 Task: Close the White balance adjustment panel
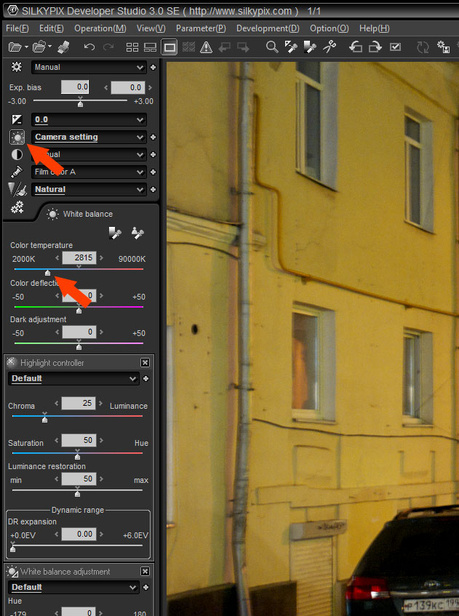(145, 571)
